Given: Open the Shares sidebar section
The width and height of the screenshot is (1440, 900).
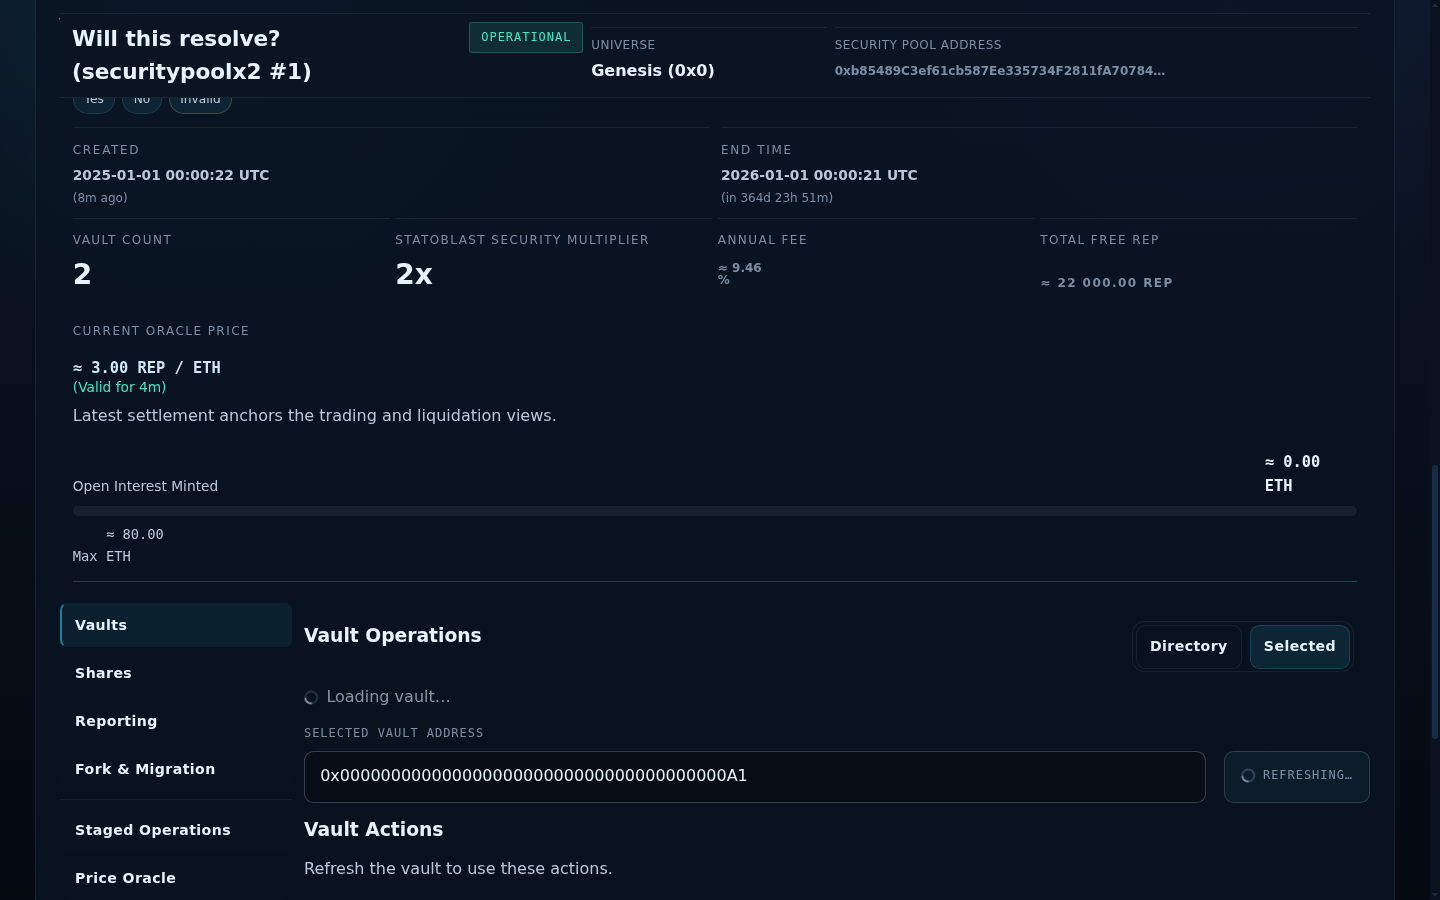Looking at the screenshot, I should click(176, 673).
